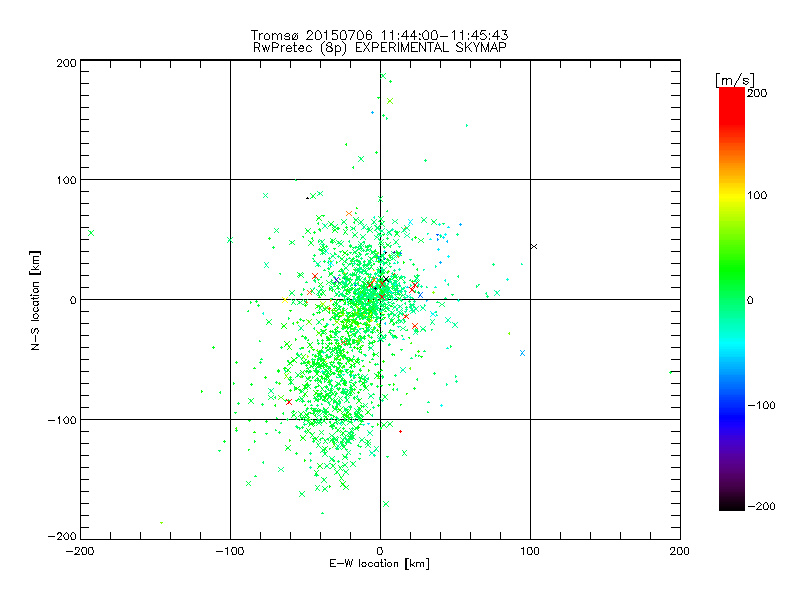This screenshot has height=600, width=800.
Task: Click the 'E-W location [km]' axis label
Action: [380, 563]
